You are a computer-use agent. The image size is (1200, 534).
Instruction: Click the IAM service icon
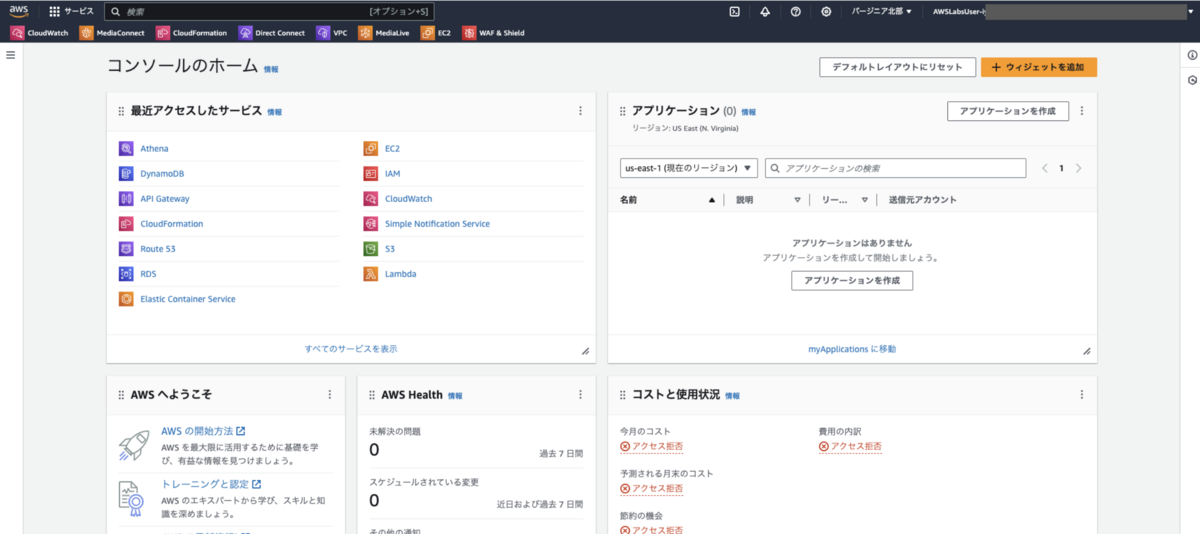(370, 173)
